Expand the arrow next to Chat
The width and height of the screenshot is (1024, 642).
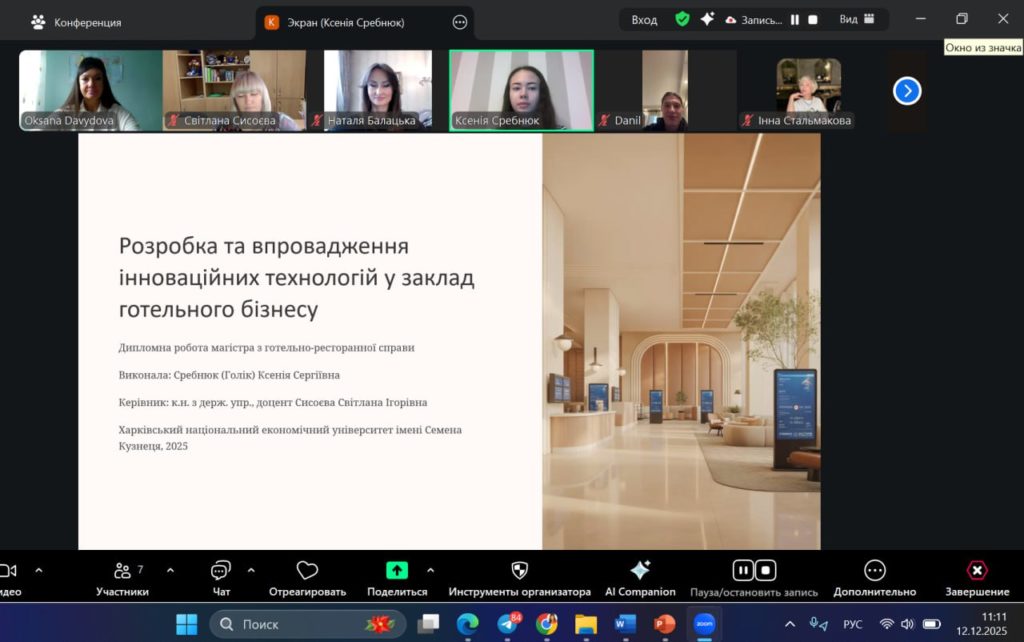251,570
